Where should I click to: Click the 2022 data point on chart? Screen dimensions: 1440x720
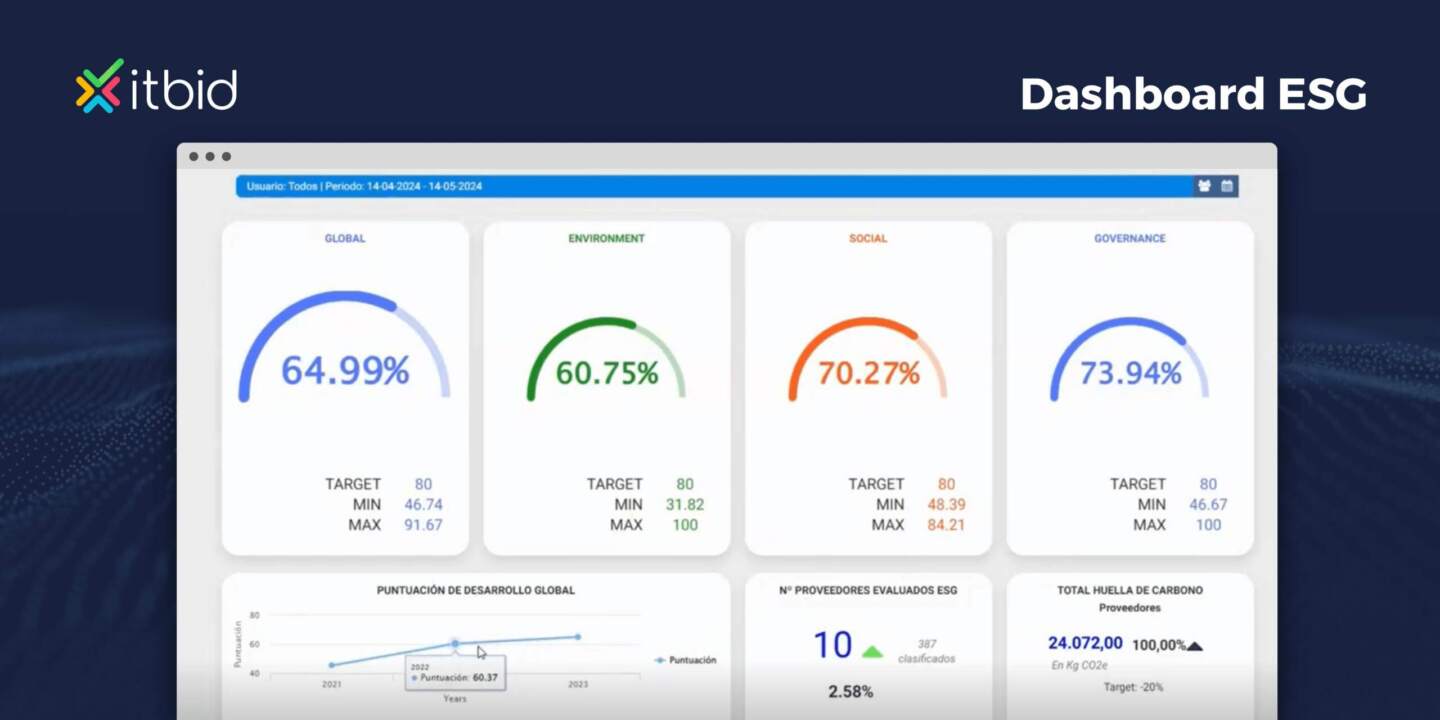(x=455, y=643)
